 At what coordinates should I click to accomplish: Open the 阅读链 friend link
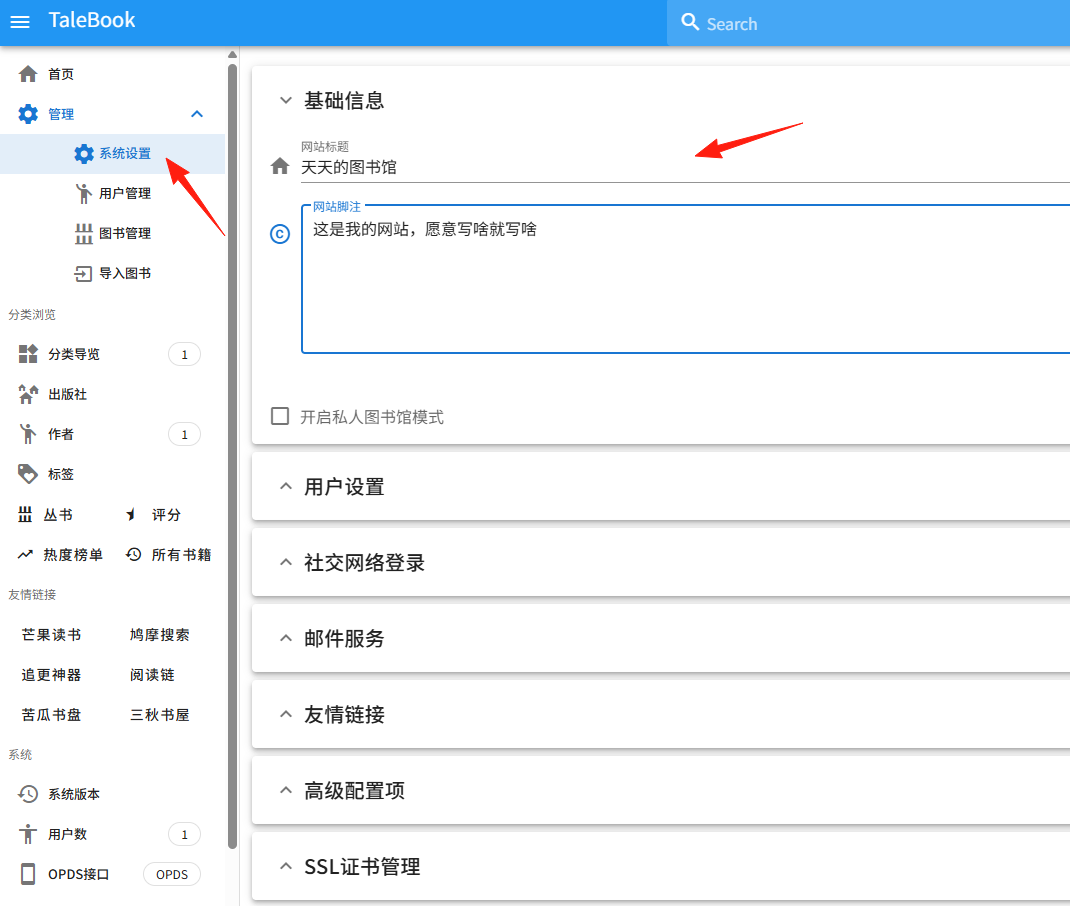pyautogui.click(x=152, y=675)
